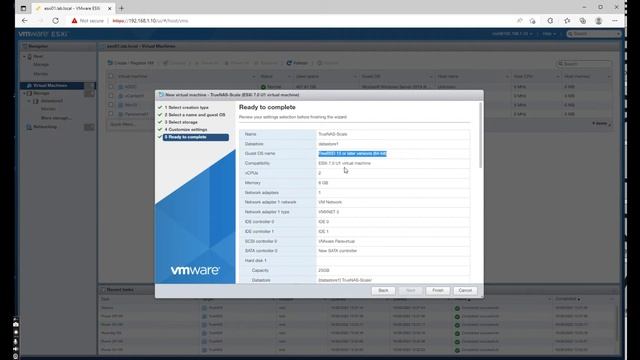Image resolution: width=640 pixels, height=360 pixels.
Task: Toggle the select-all checkbox in VM table header
Action: coord(111,76)
